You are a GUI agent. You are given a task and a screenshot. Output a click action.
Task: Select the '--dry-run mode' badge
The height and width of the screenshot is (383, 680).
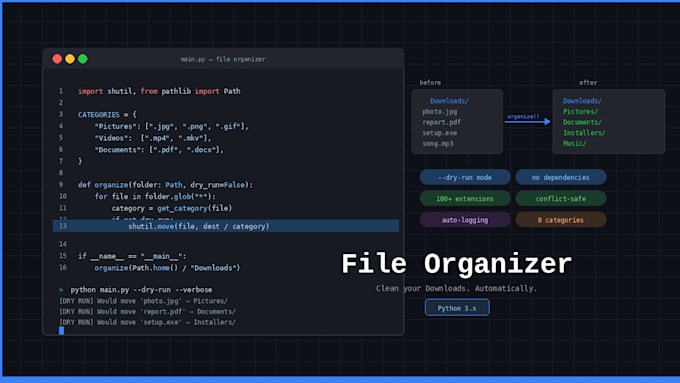pos(465,177)
